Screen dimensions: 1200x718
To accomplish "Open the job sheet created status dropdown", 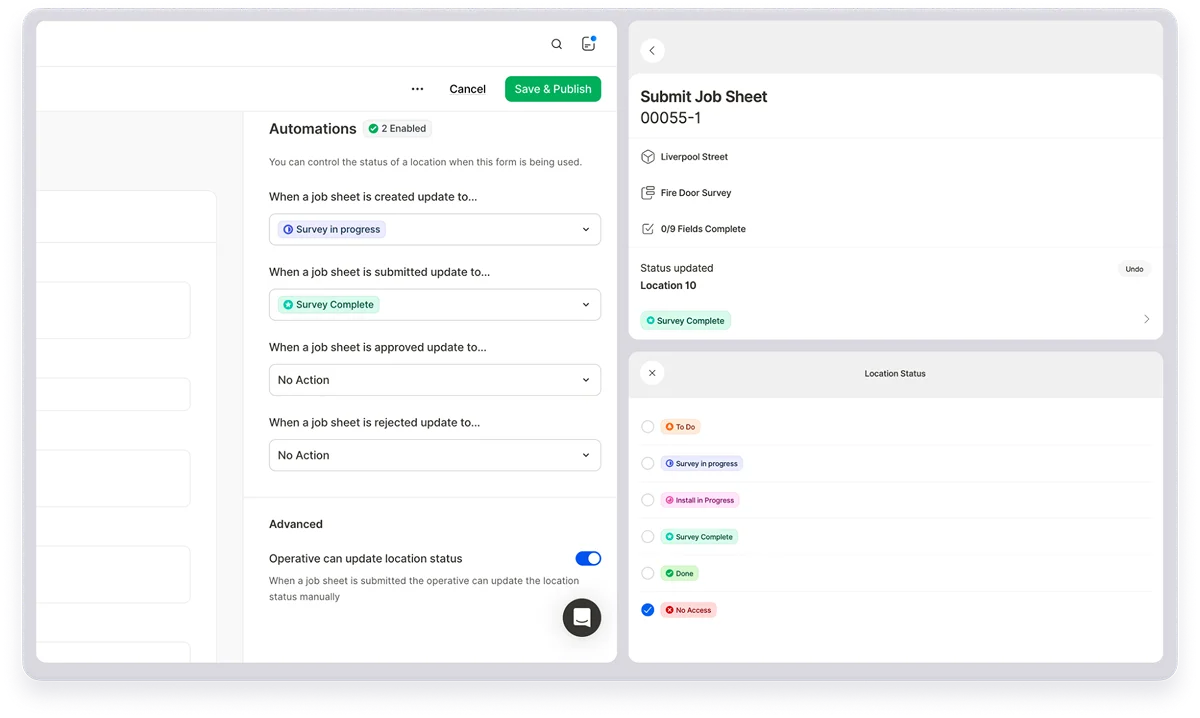I will point(435,229).
